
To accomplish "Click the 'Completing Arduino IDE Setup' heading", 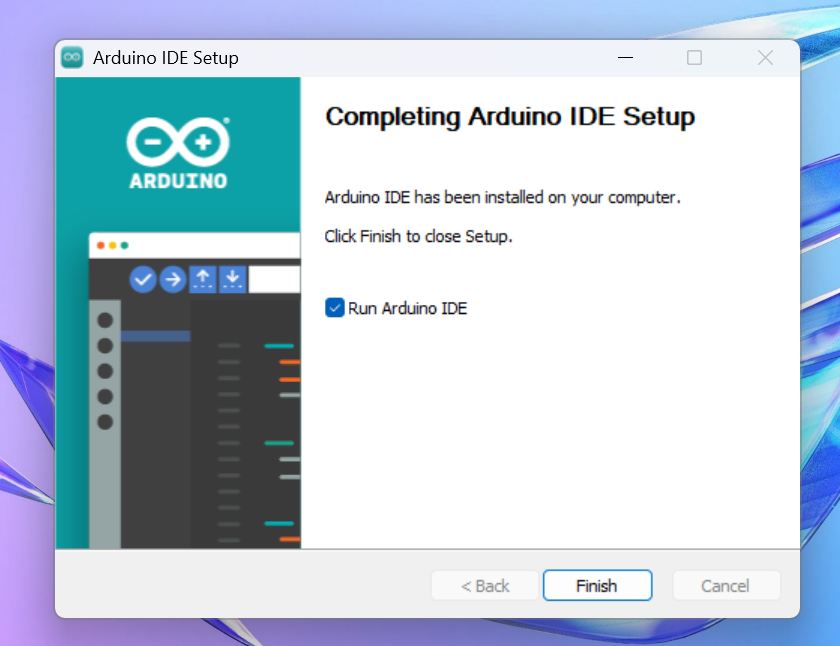I will [x=510, y=117].
